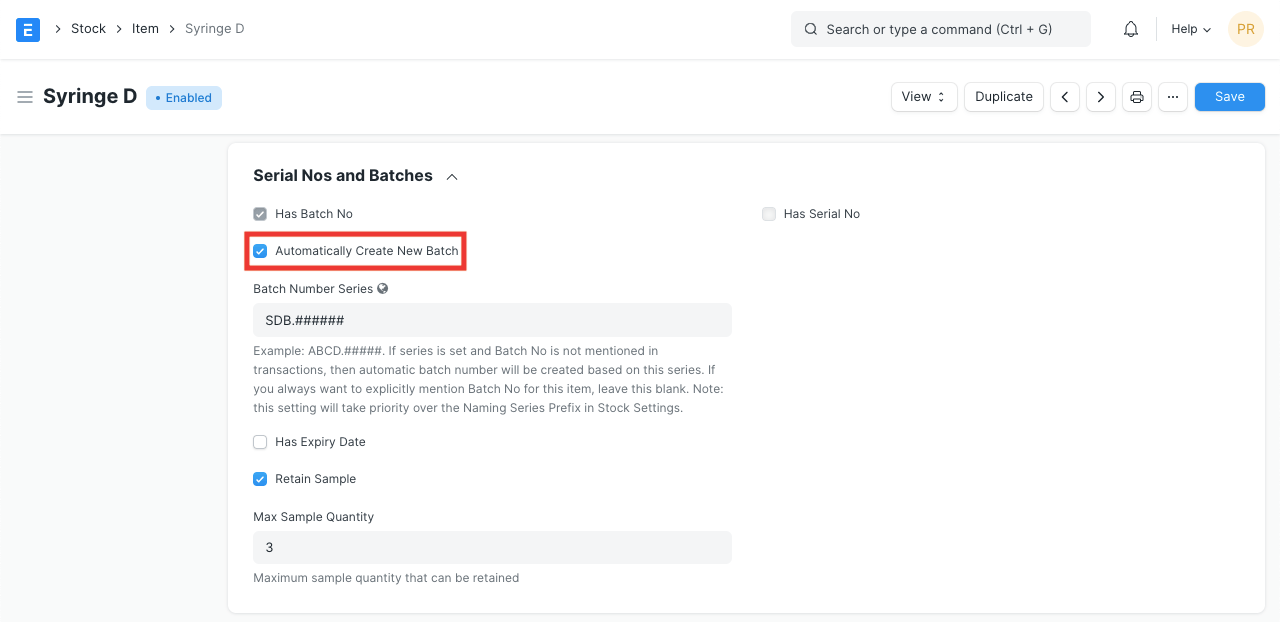
Task: Enable the Has Expiry Date checkbox
Action: pyautogui.click(x=260, y=442)
